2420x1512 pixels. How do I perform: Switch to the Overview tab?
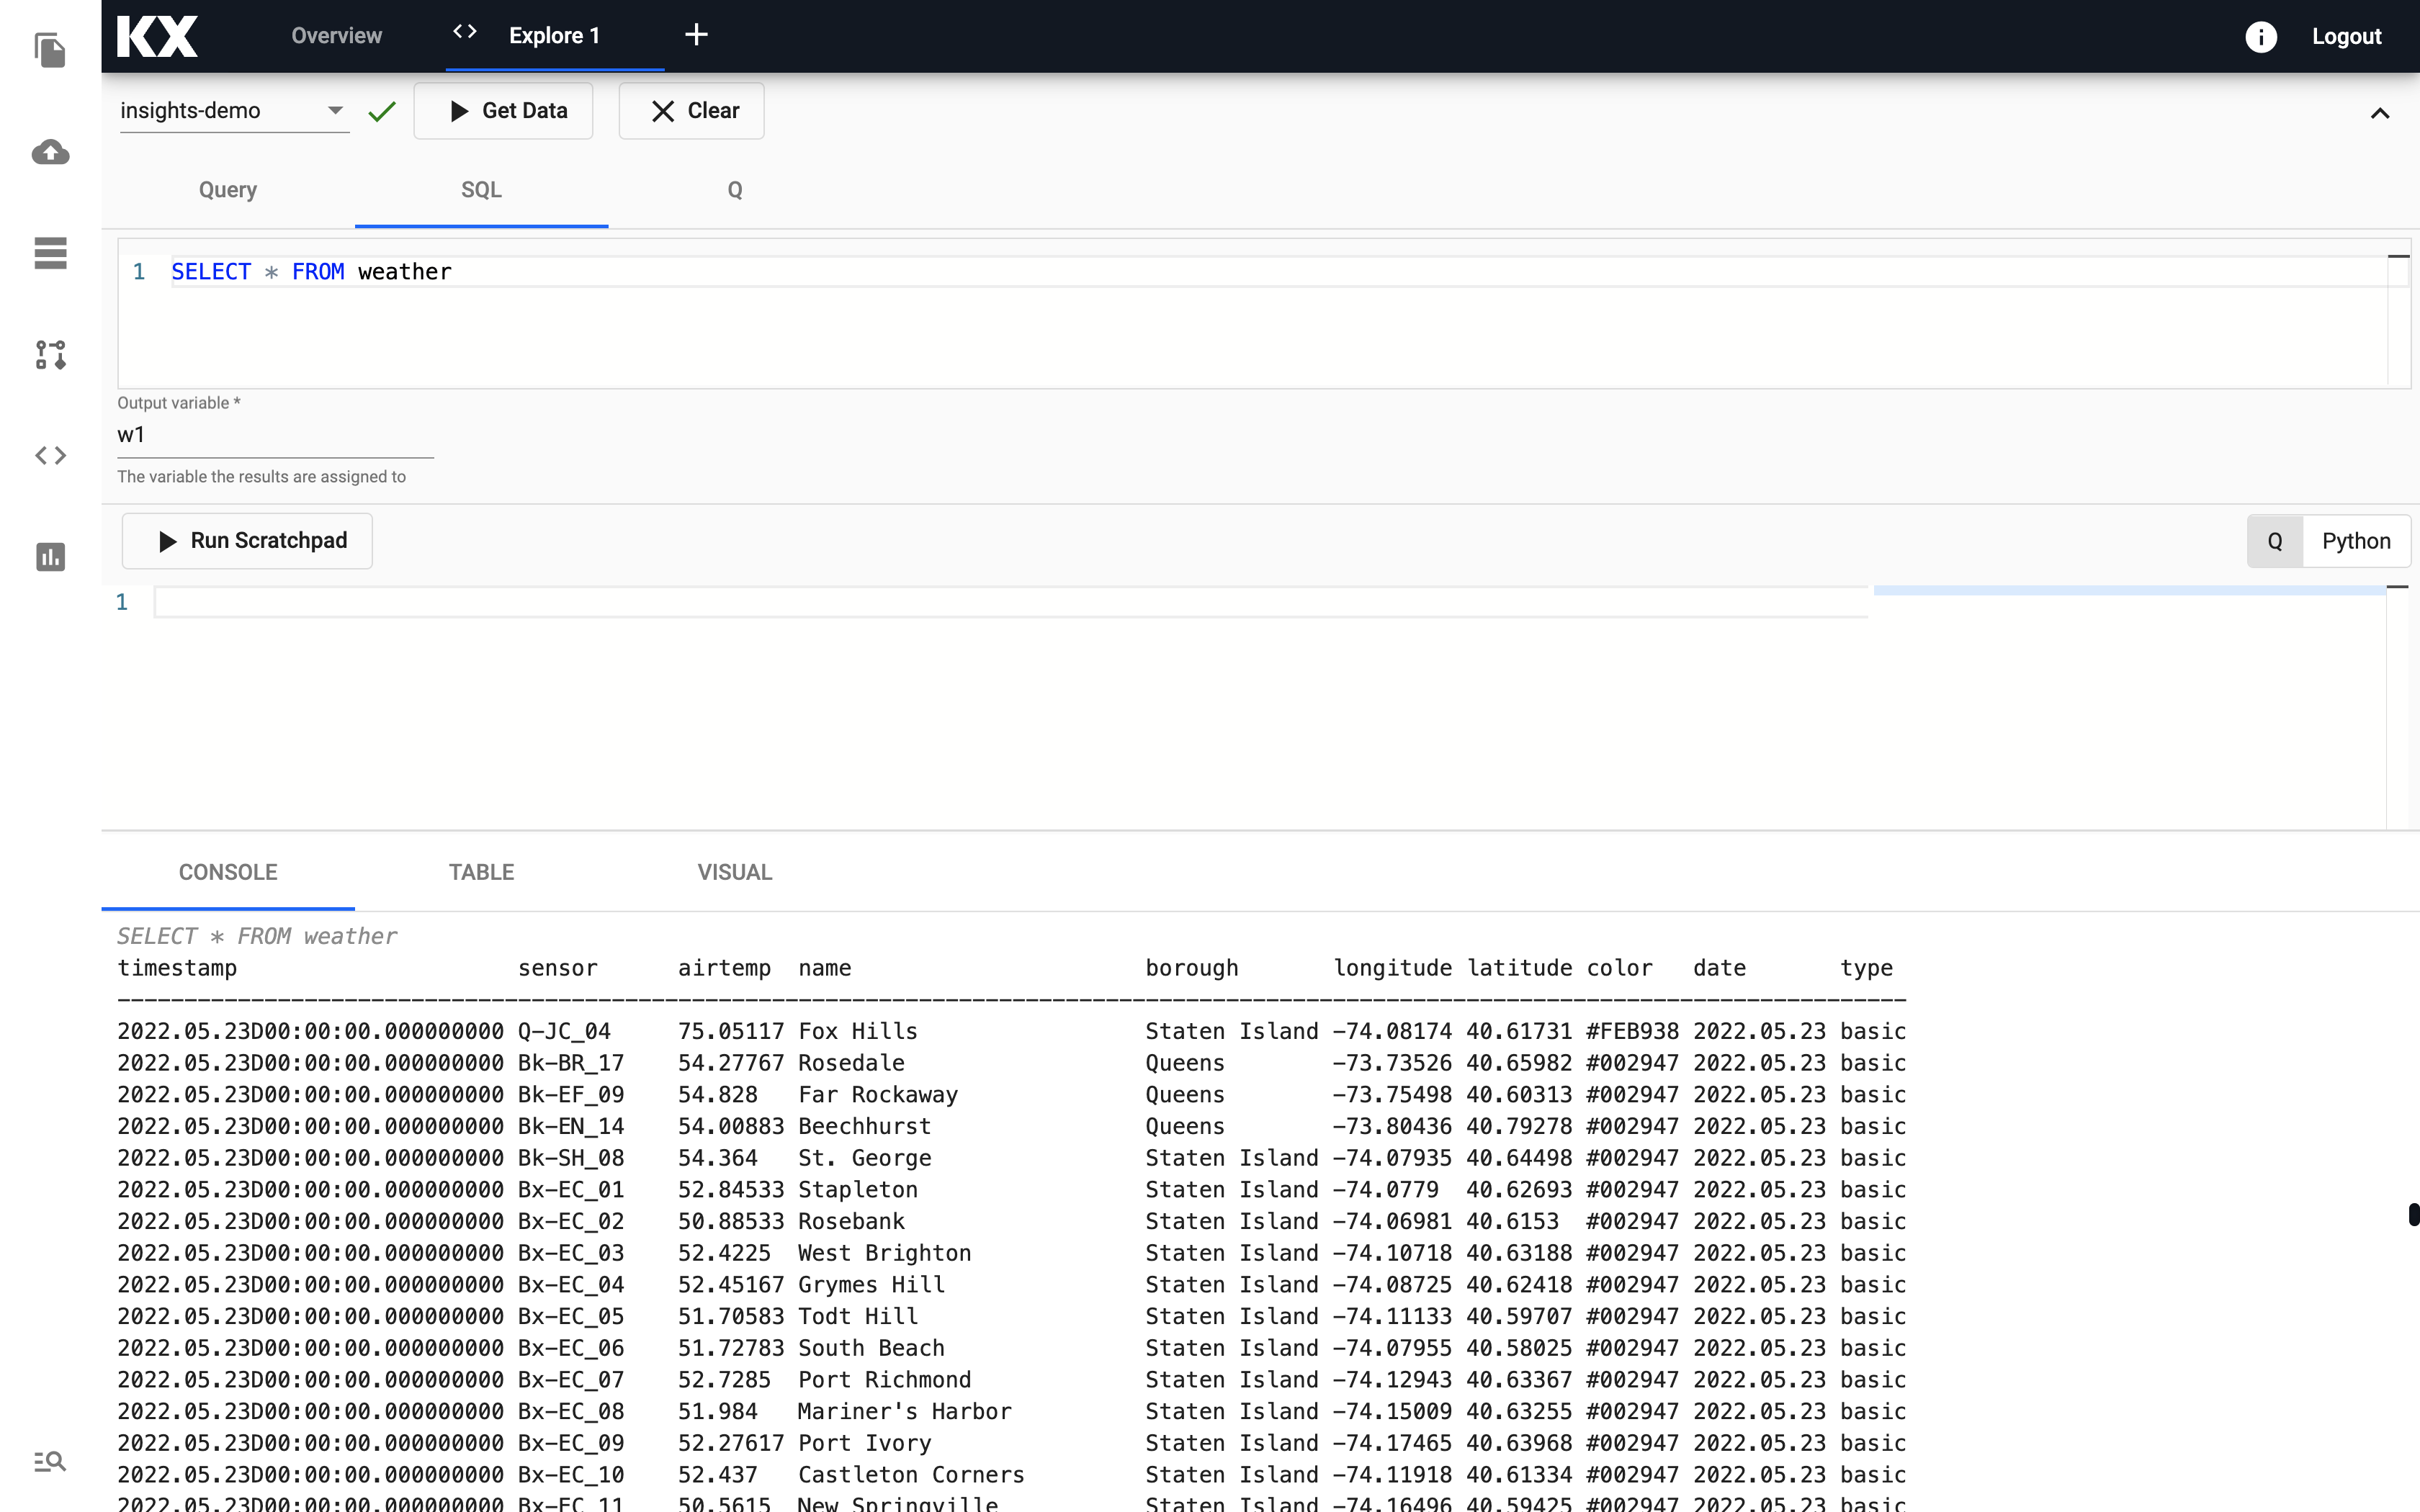click(x=336, y=36)
